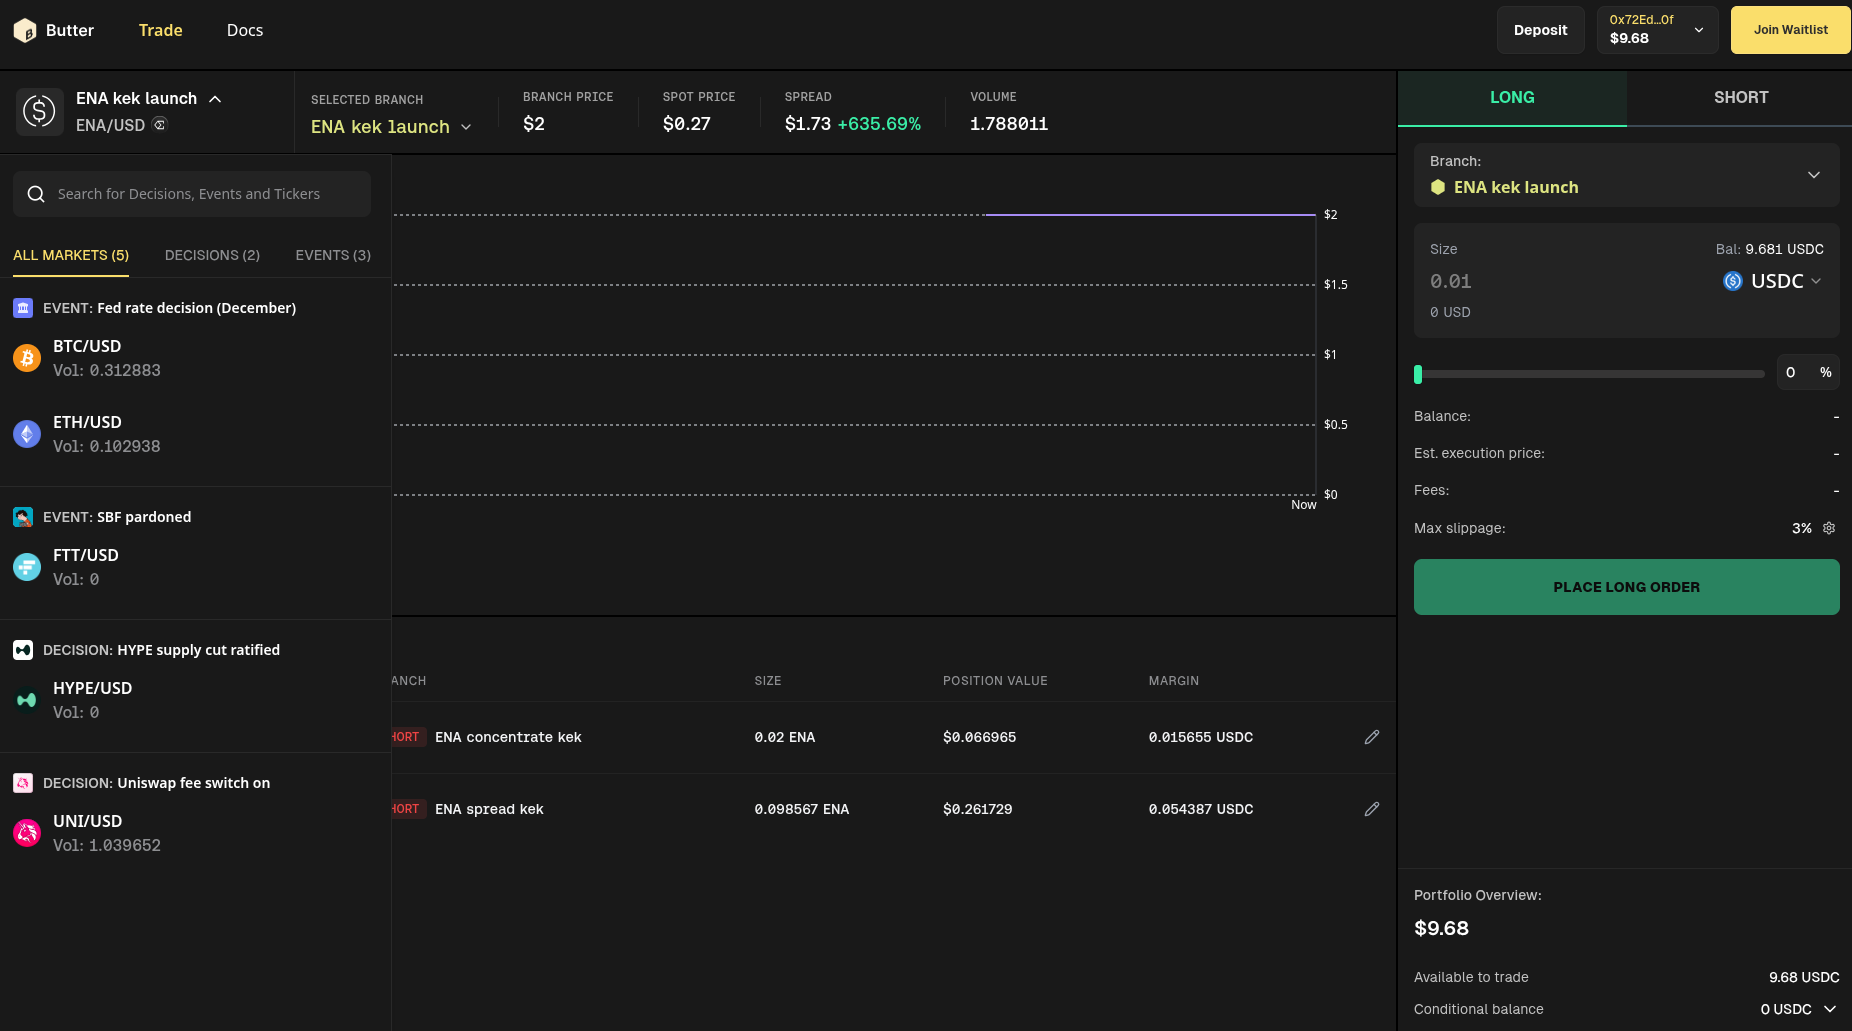Collapse the ENA kek launch market selector
Viewport: 1852px width, 1031px height.
215,99
